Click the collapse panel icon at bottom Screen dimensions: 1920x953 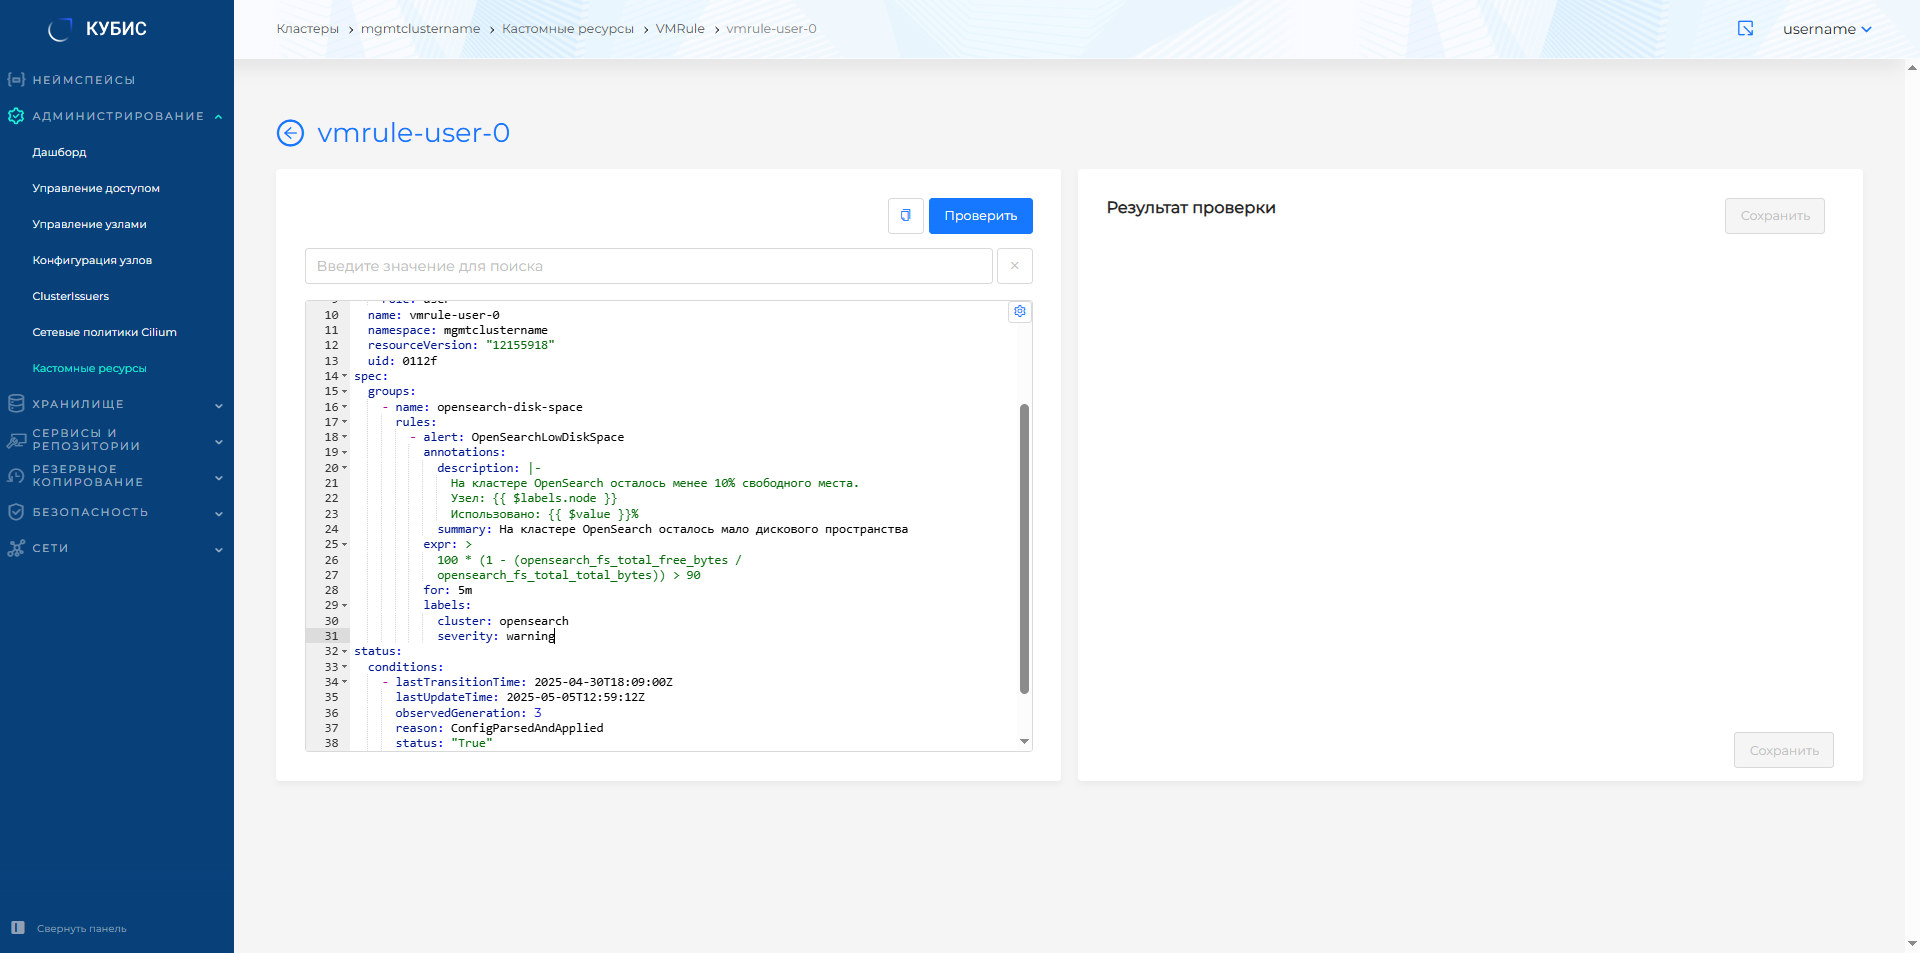18,928
